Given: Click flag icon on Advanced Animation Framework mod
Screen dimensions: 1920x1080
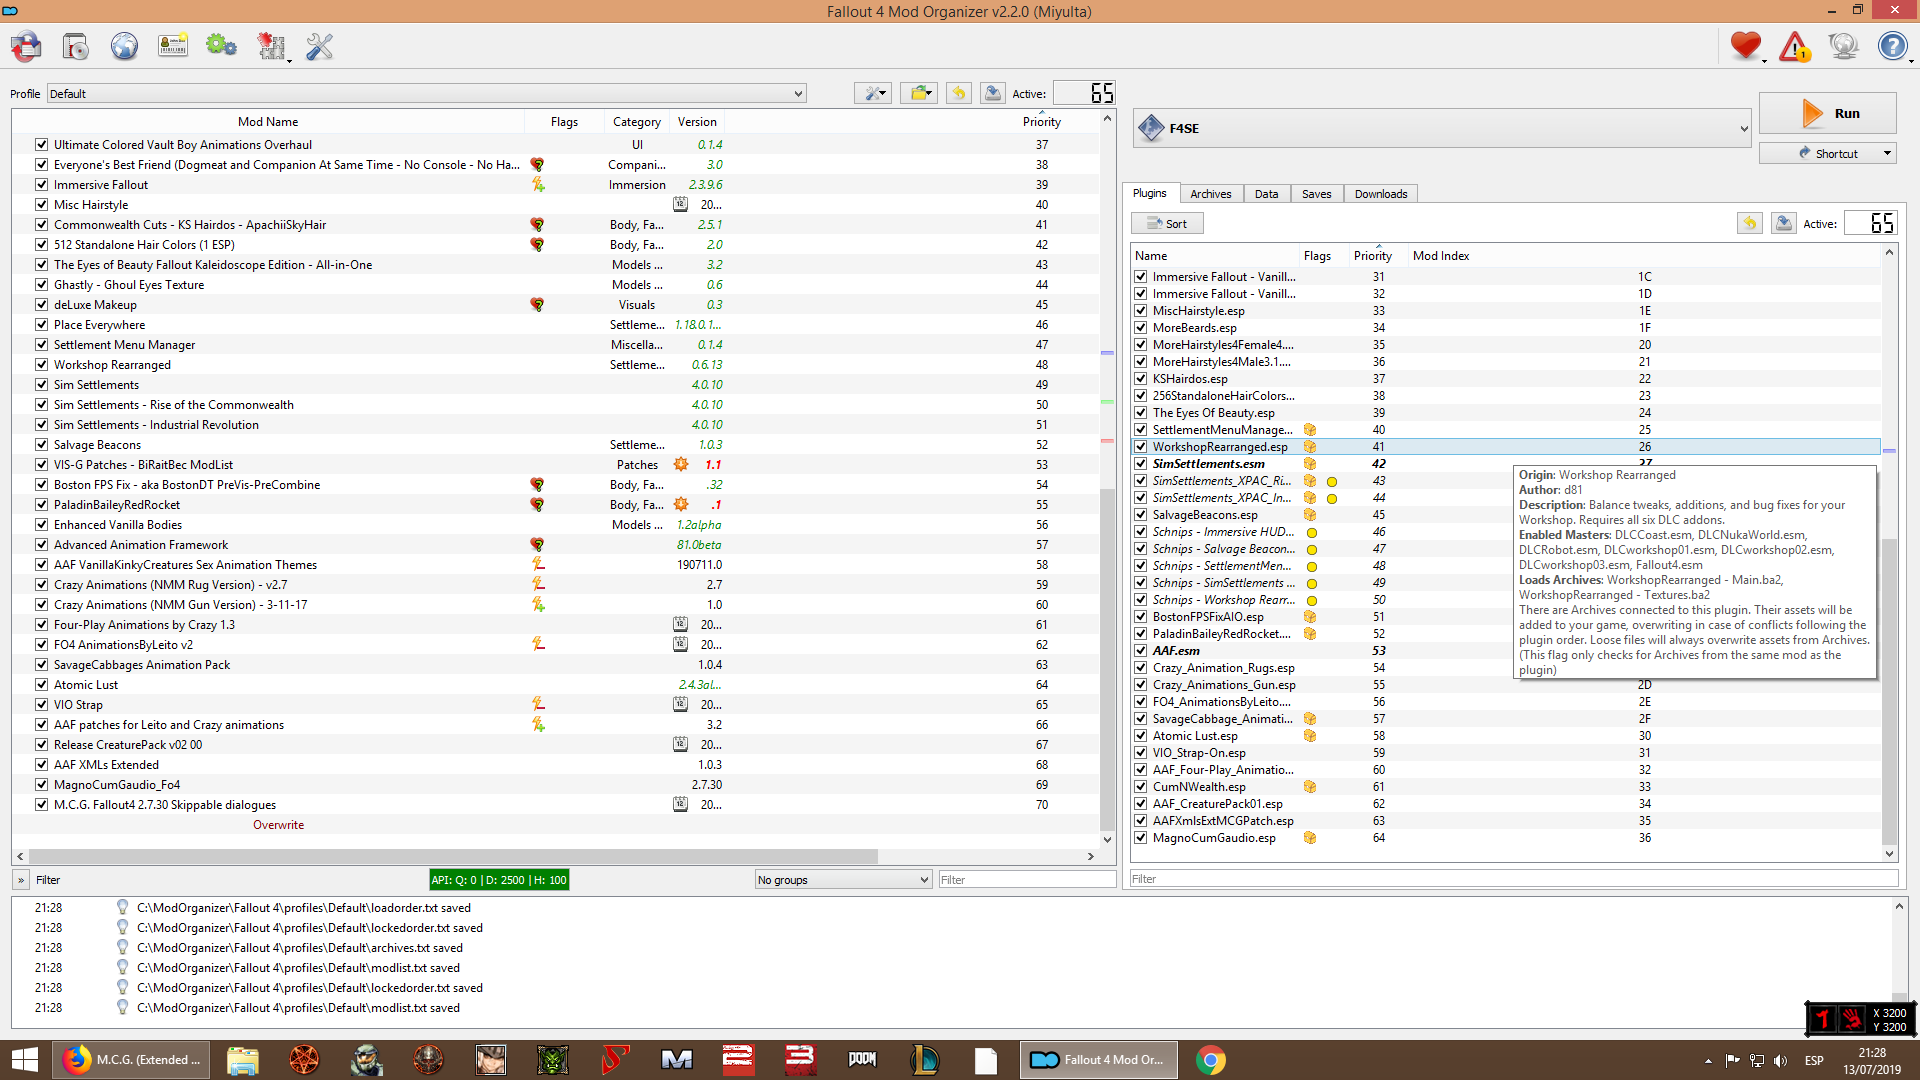Looking at the screenshot, I should (x=538, y=544).
